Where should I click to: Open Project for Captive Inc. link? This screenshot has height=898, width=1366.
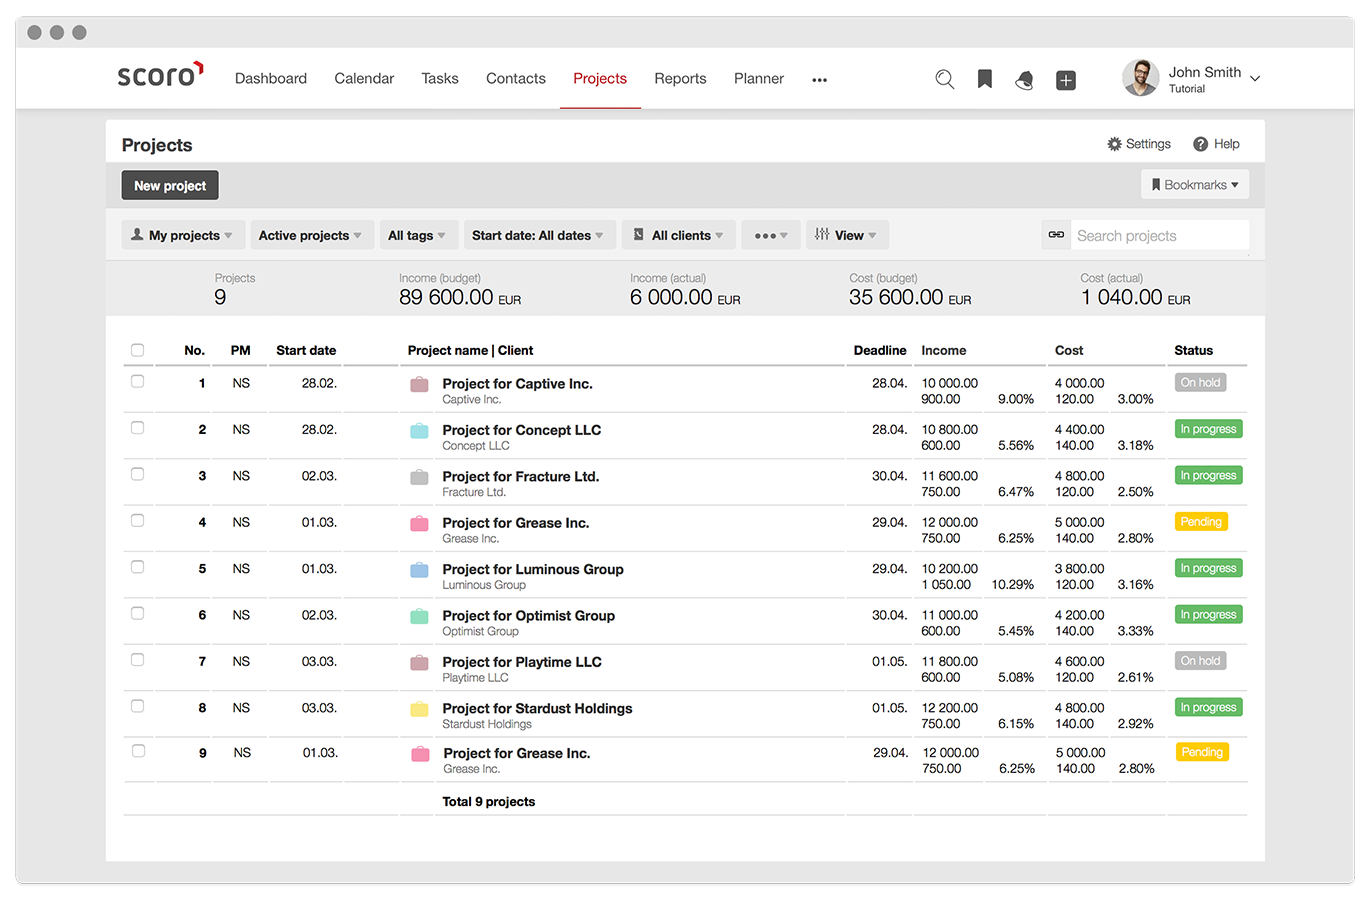(x=518, y=384)
